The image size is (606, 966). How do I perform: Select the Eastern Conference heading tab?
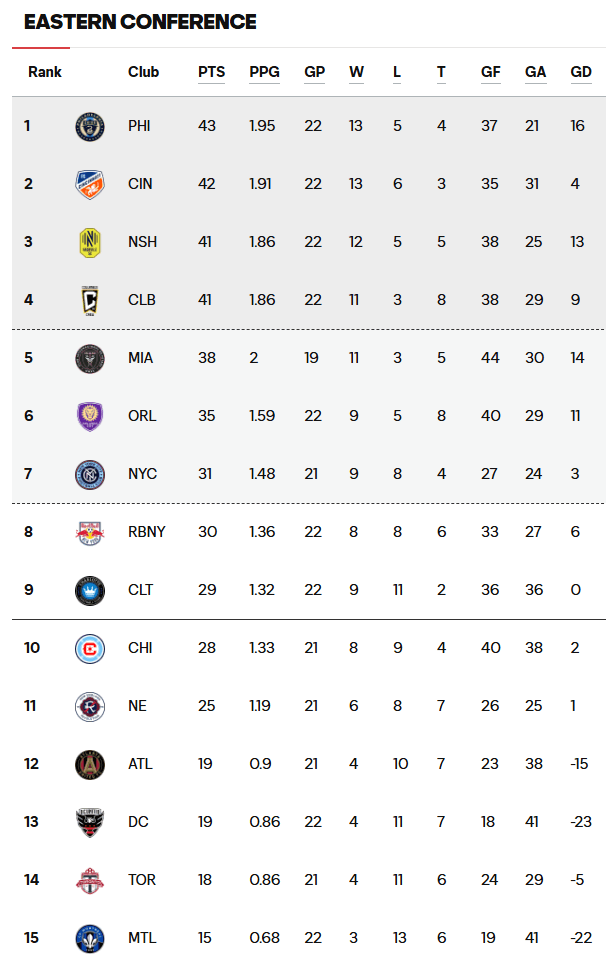[x=140, y=22]
